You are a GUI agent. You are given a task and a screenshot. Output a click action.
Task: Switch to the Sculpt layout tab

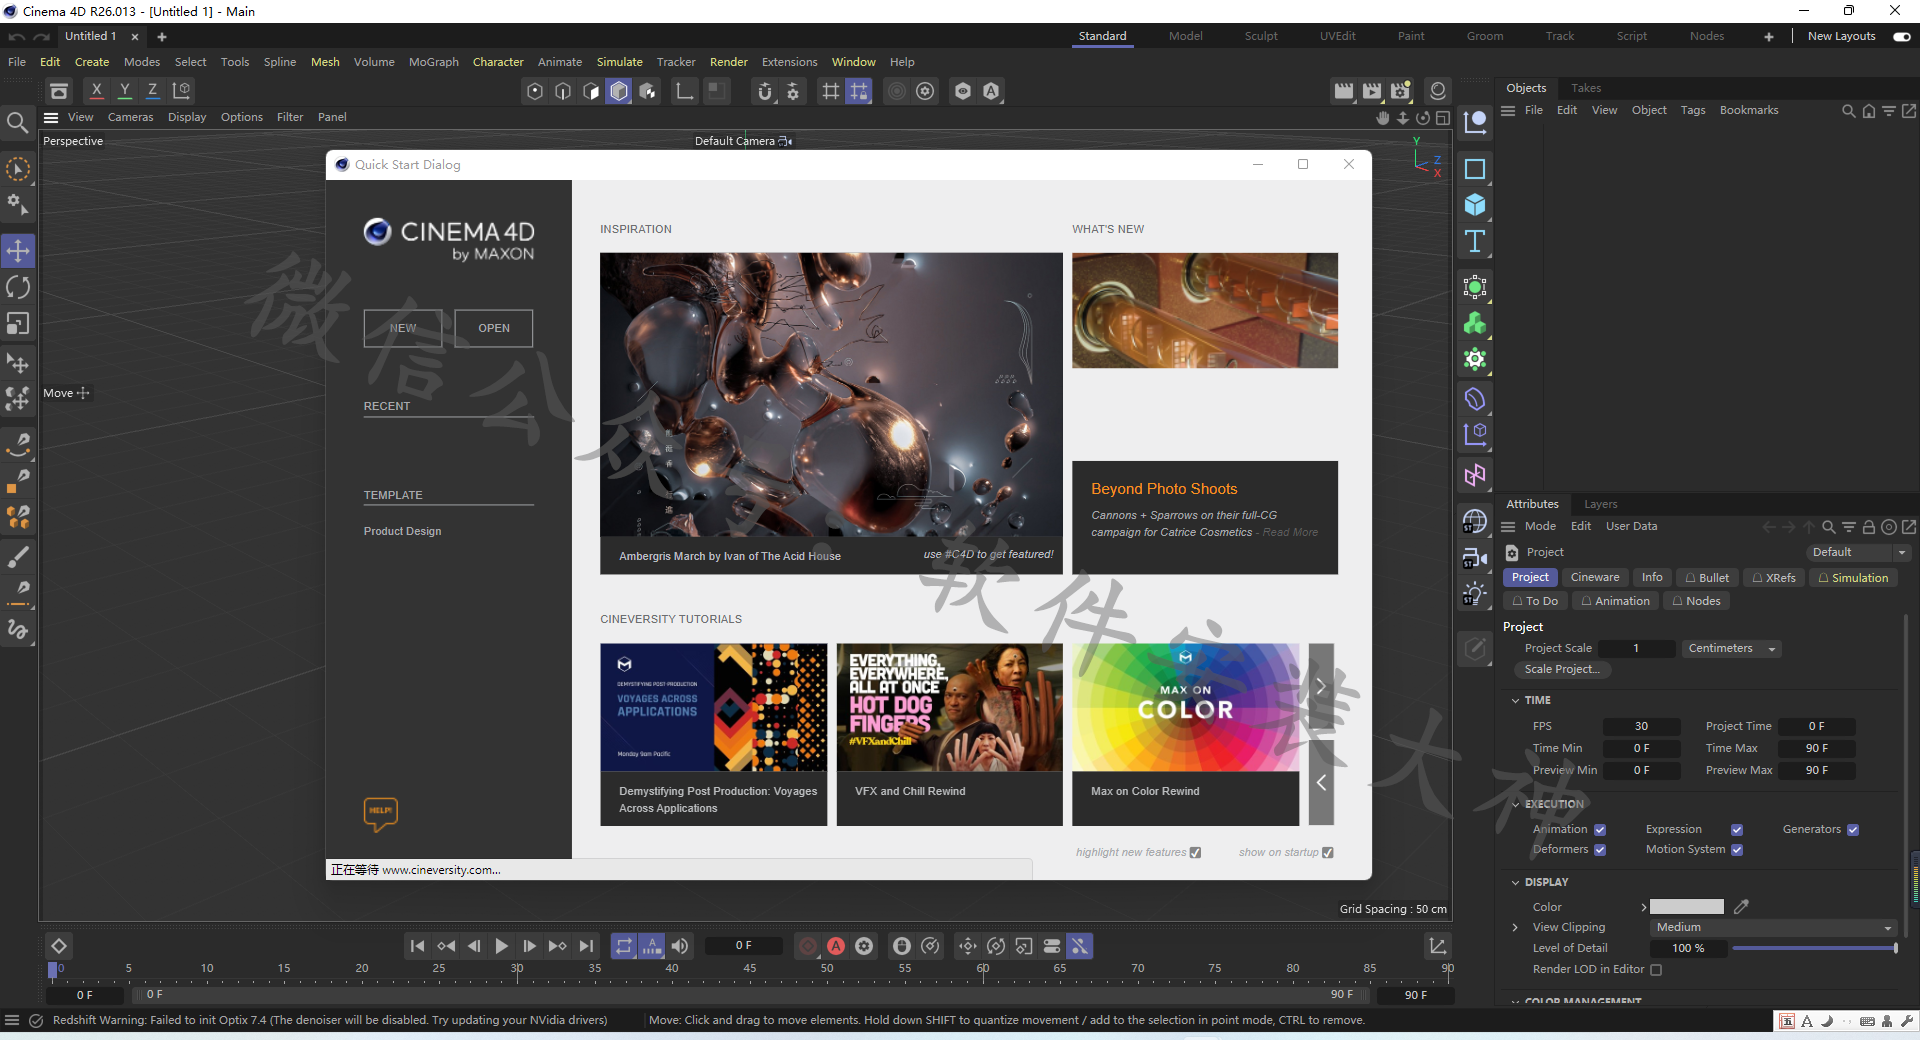pos(1261,36)
